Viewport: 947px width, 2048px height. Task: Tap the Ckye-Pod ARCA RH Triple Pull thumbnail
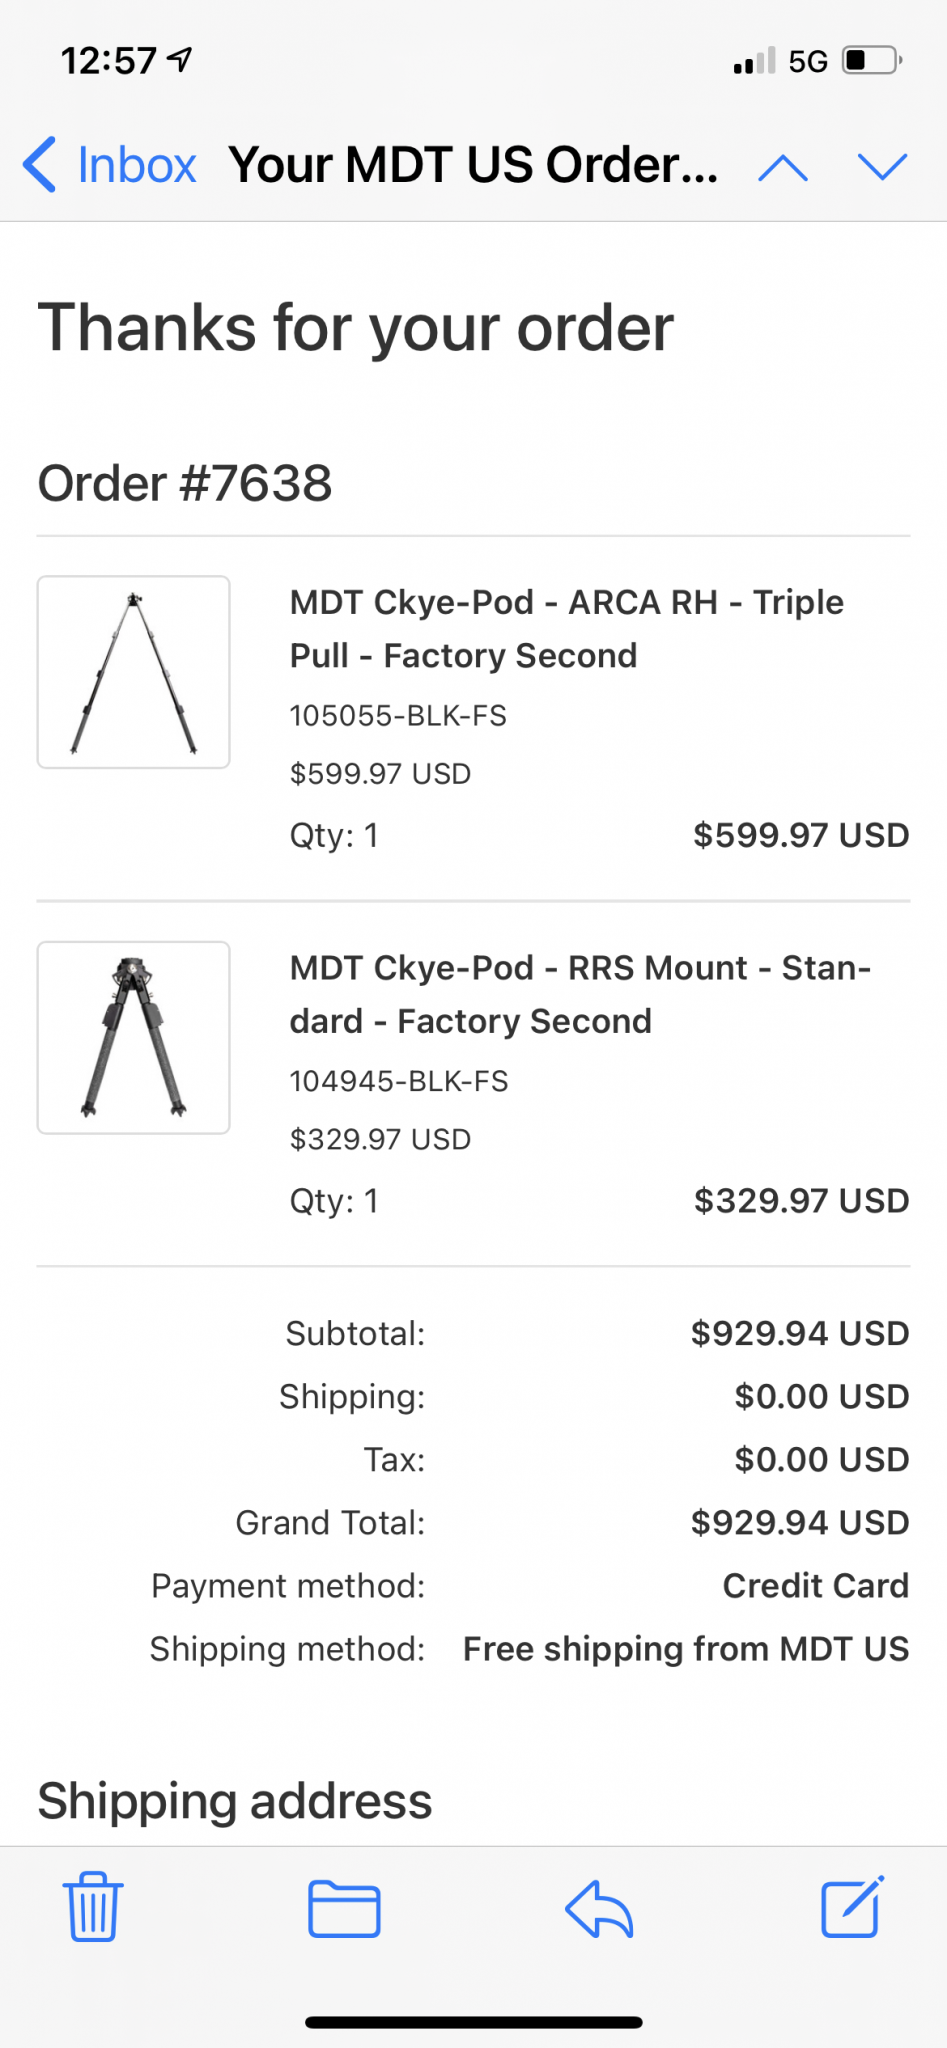(x=134, y=672)
